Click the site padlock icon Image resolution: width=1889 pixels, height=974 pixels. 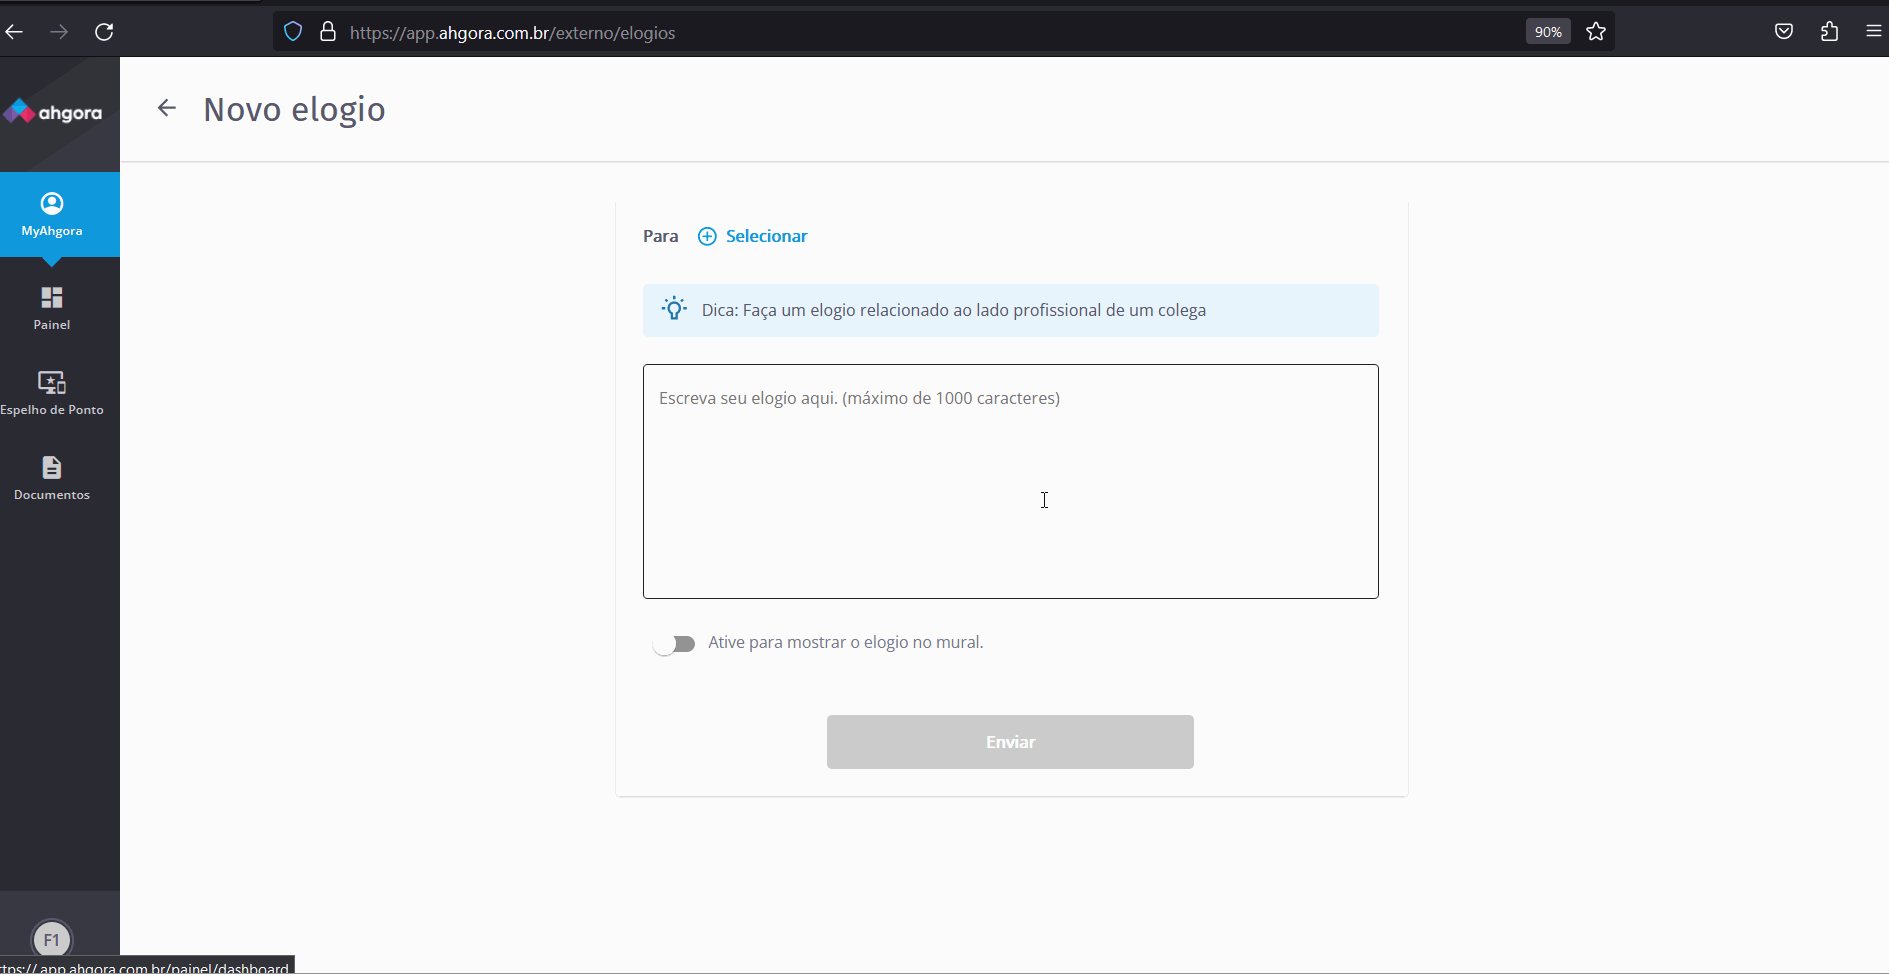coord(327,32)
